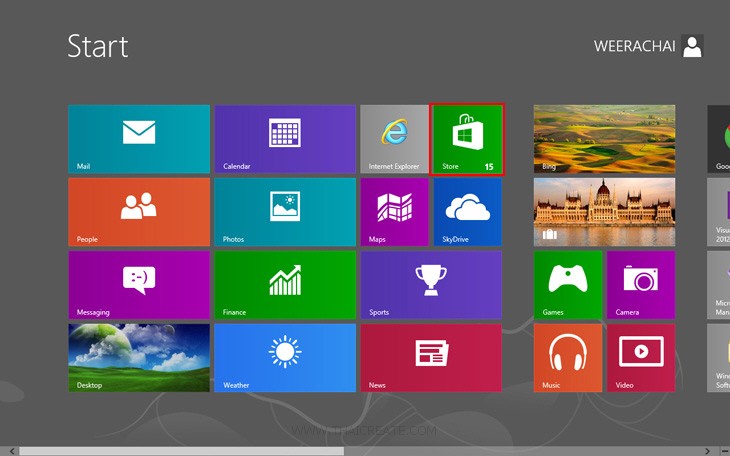The width and height of the screenshot is (730, 456).
Task: Open the Maps tile
Action: point(394,212)
